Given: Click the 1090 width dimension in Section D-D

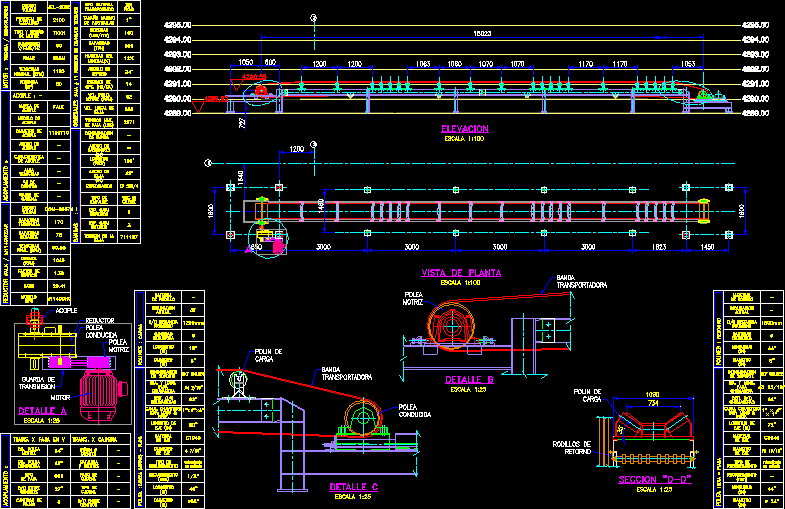Looking at the screenshot, I should click(654, 396).
